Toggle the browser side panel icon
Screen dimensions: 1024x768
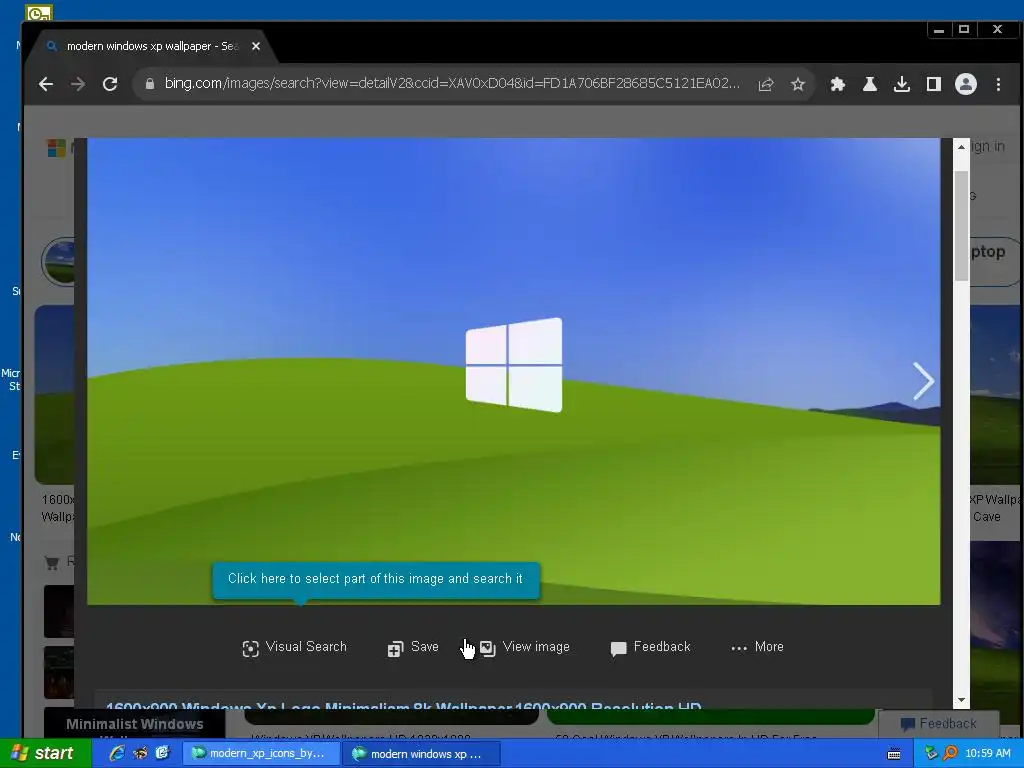(934, 84)
